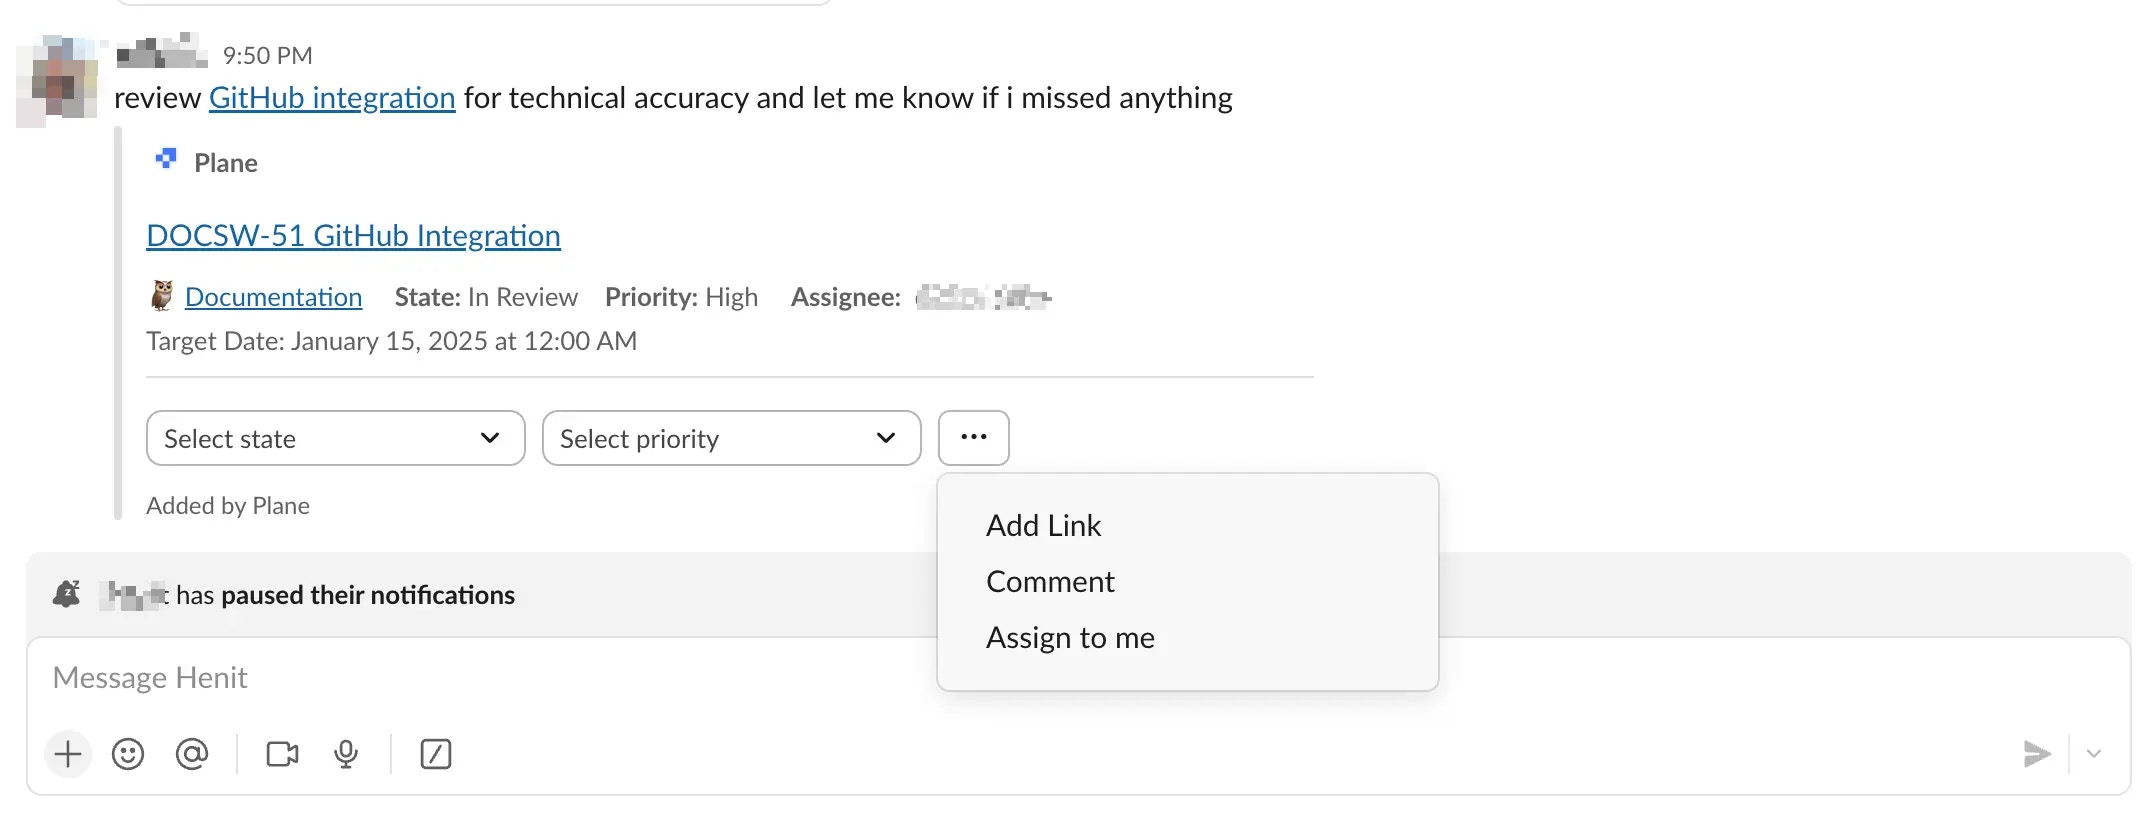Image resolution: width=2154 pixels, height=830 pixels.
Task: Expand the send options chevron
Action: pyautogui.click(x=2094, y=755)
